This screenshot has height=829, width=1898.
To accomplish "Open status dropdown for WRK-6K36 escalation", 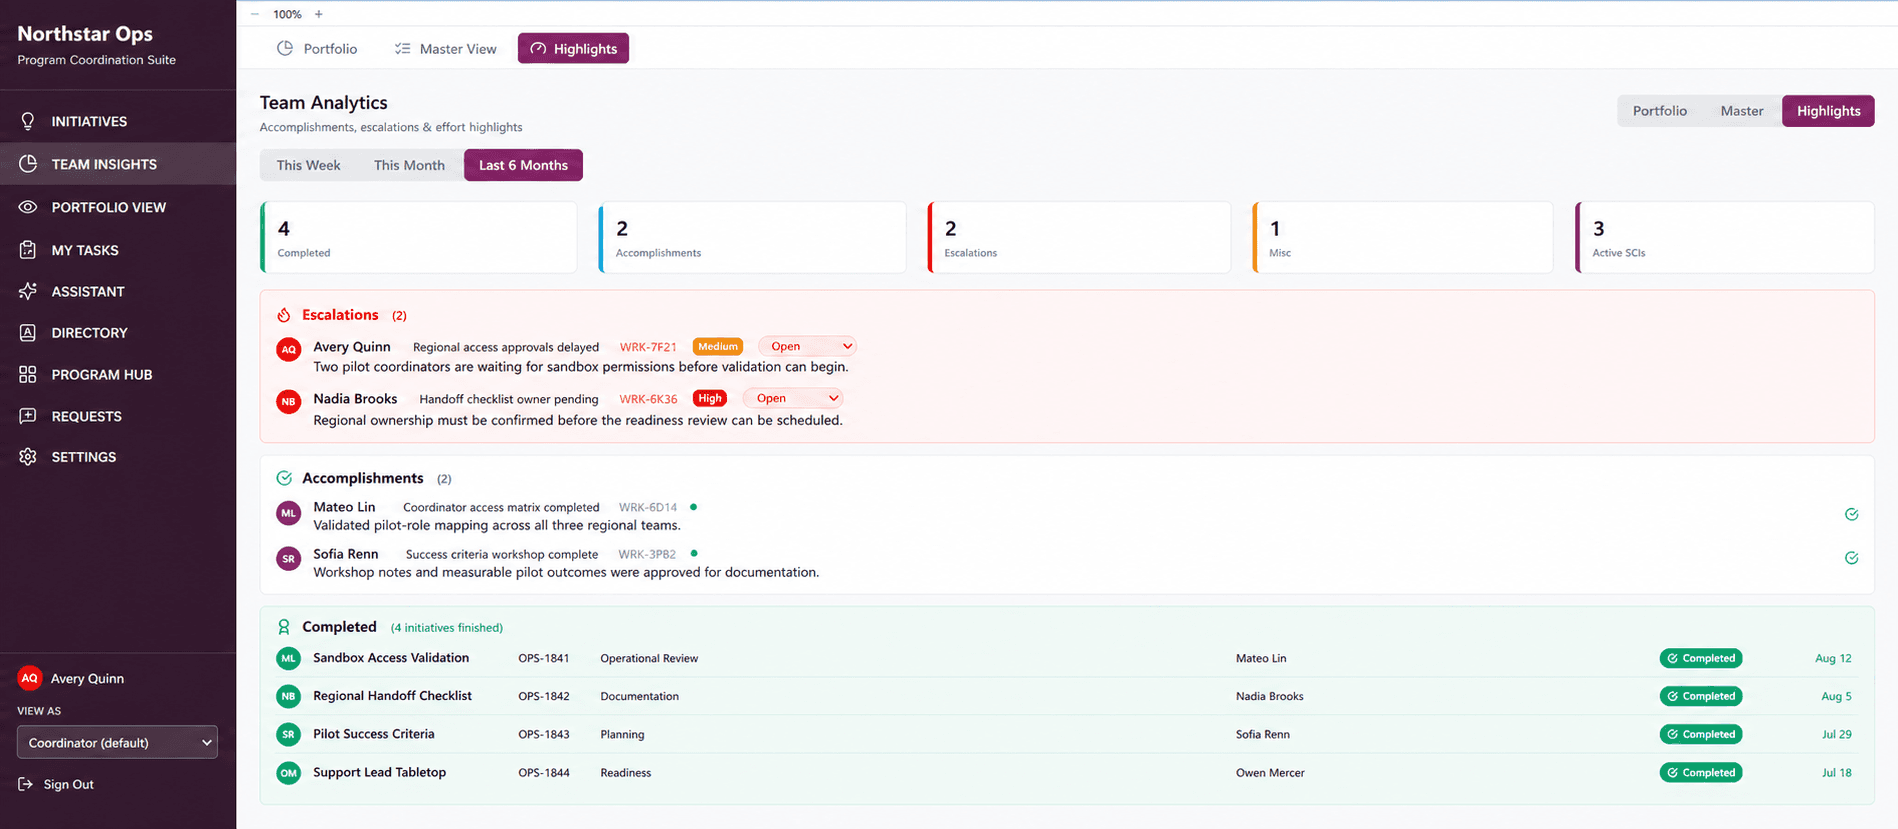I will (793, 398).
